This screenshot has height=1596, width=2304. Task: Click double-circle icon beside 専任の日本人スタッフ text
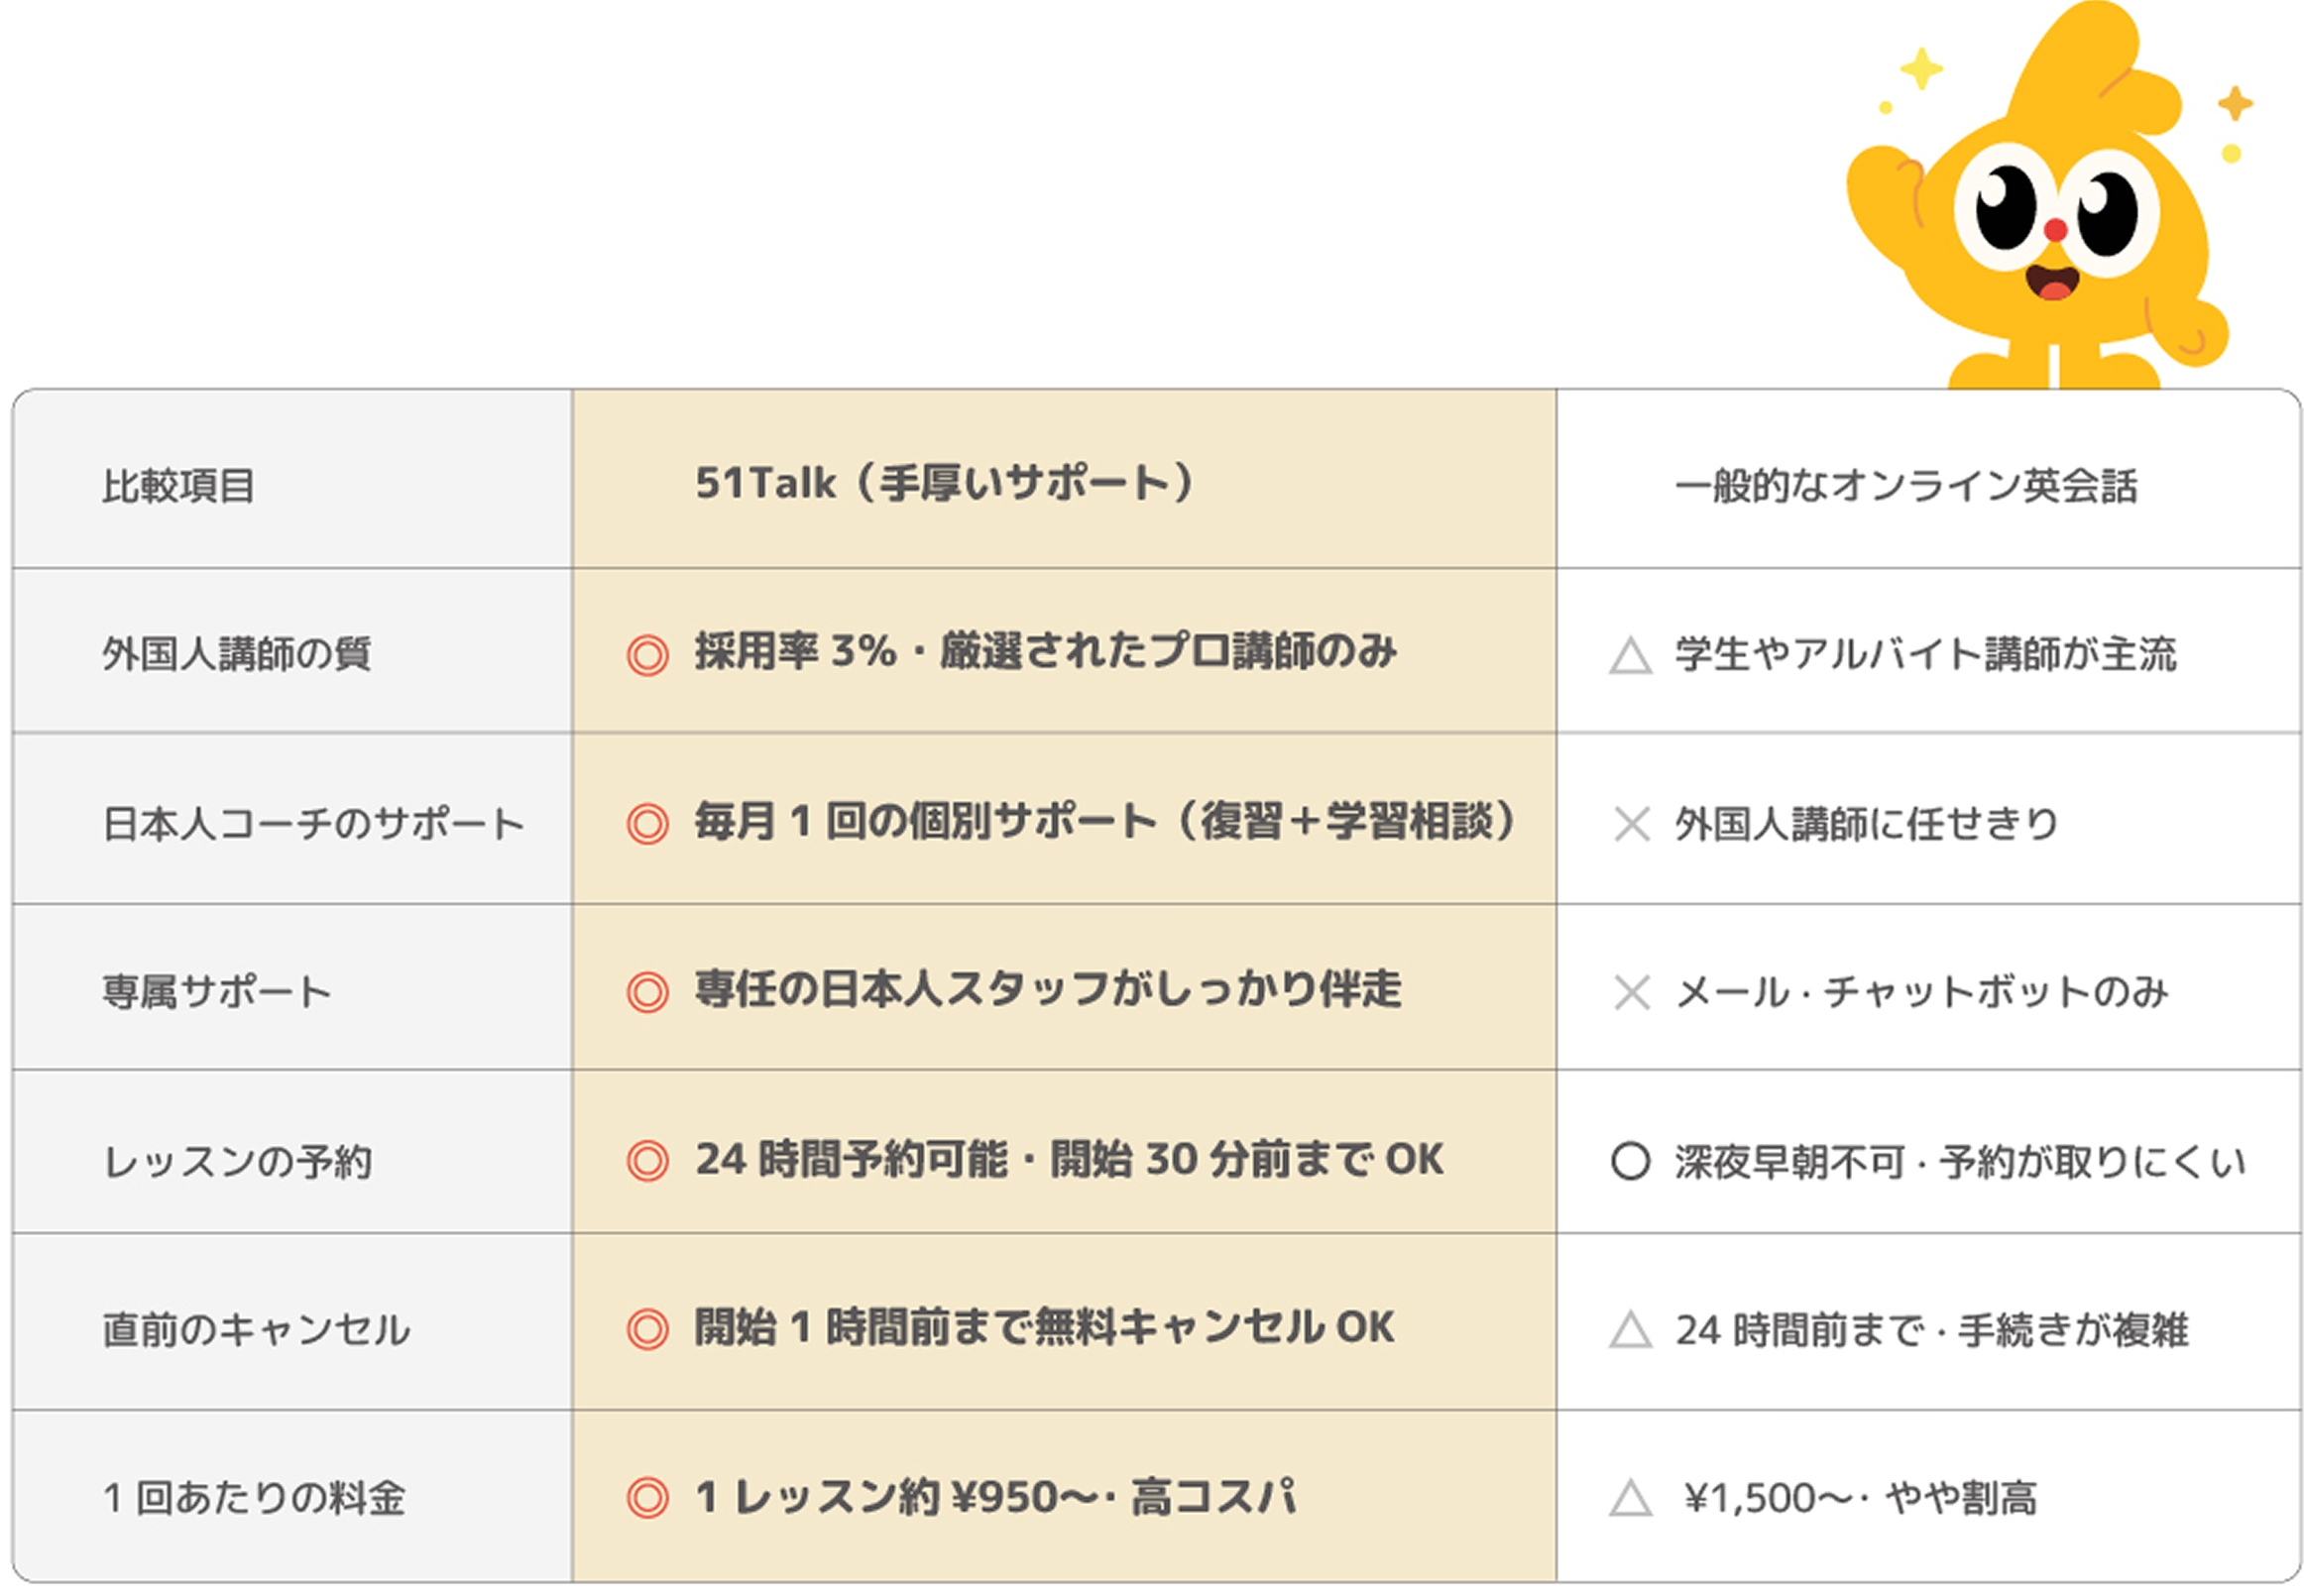pyautogui.click(x=647, y=993)
